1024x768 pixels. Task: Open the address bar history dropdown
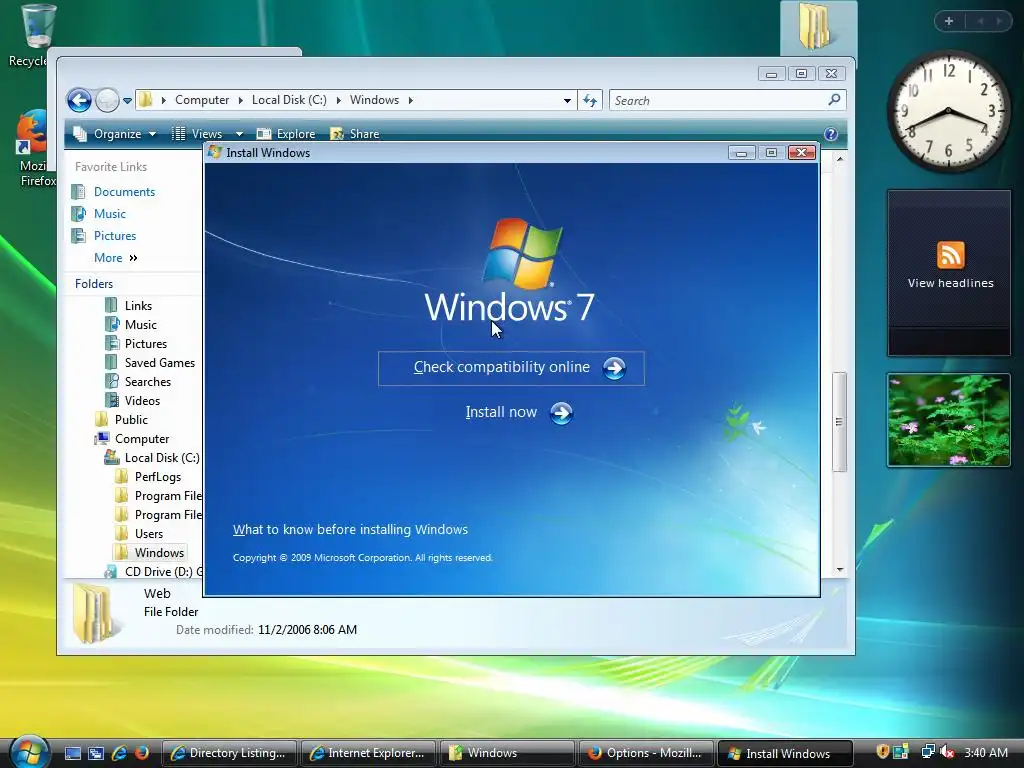pyautogui.click(x=567, y=101)
